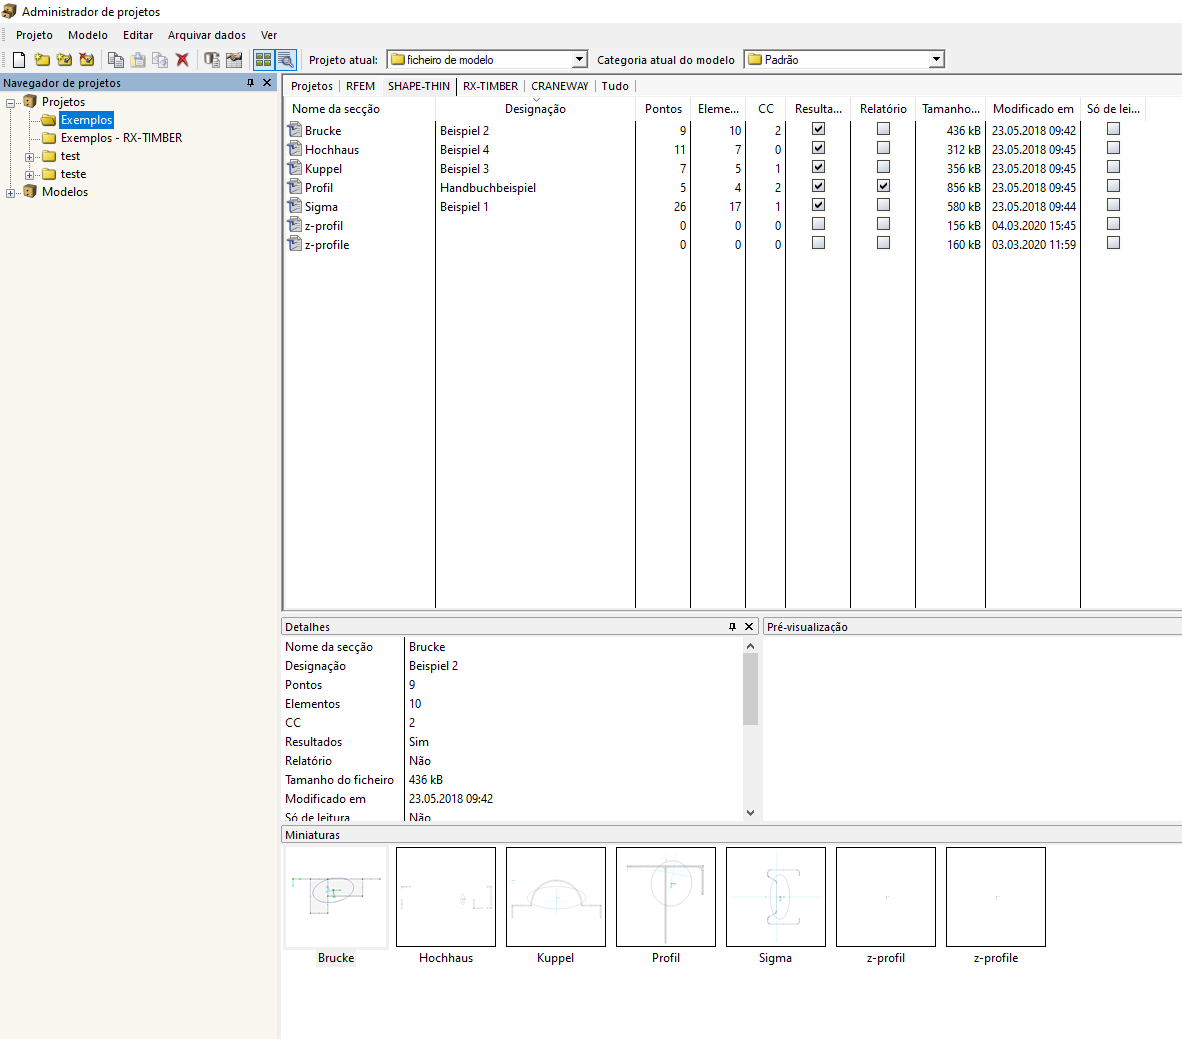
Task: Click the Kuppel file icon in list
Action: pos(295,168)
